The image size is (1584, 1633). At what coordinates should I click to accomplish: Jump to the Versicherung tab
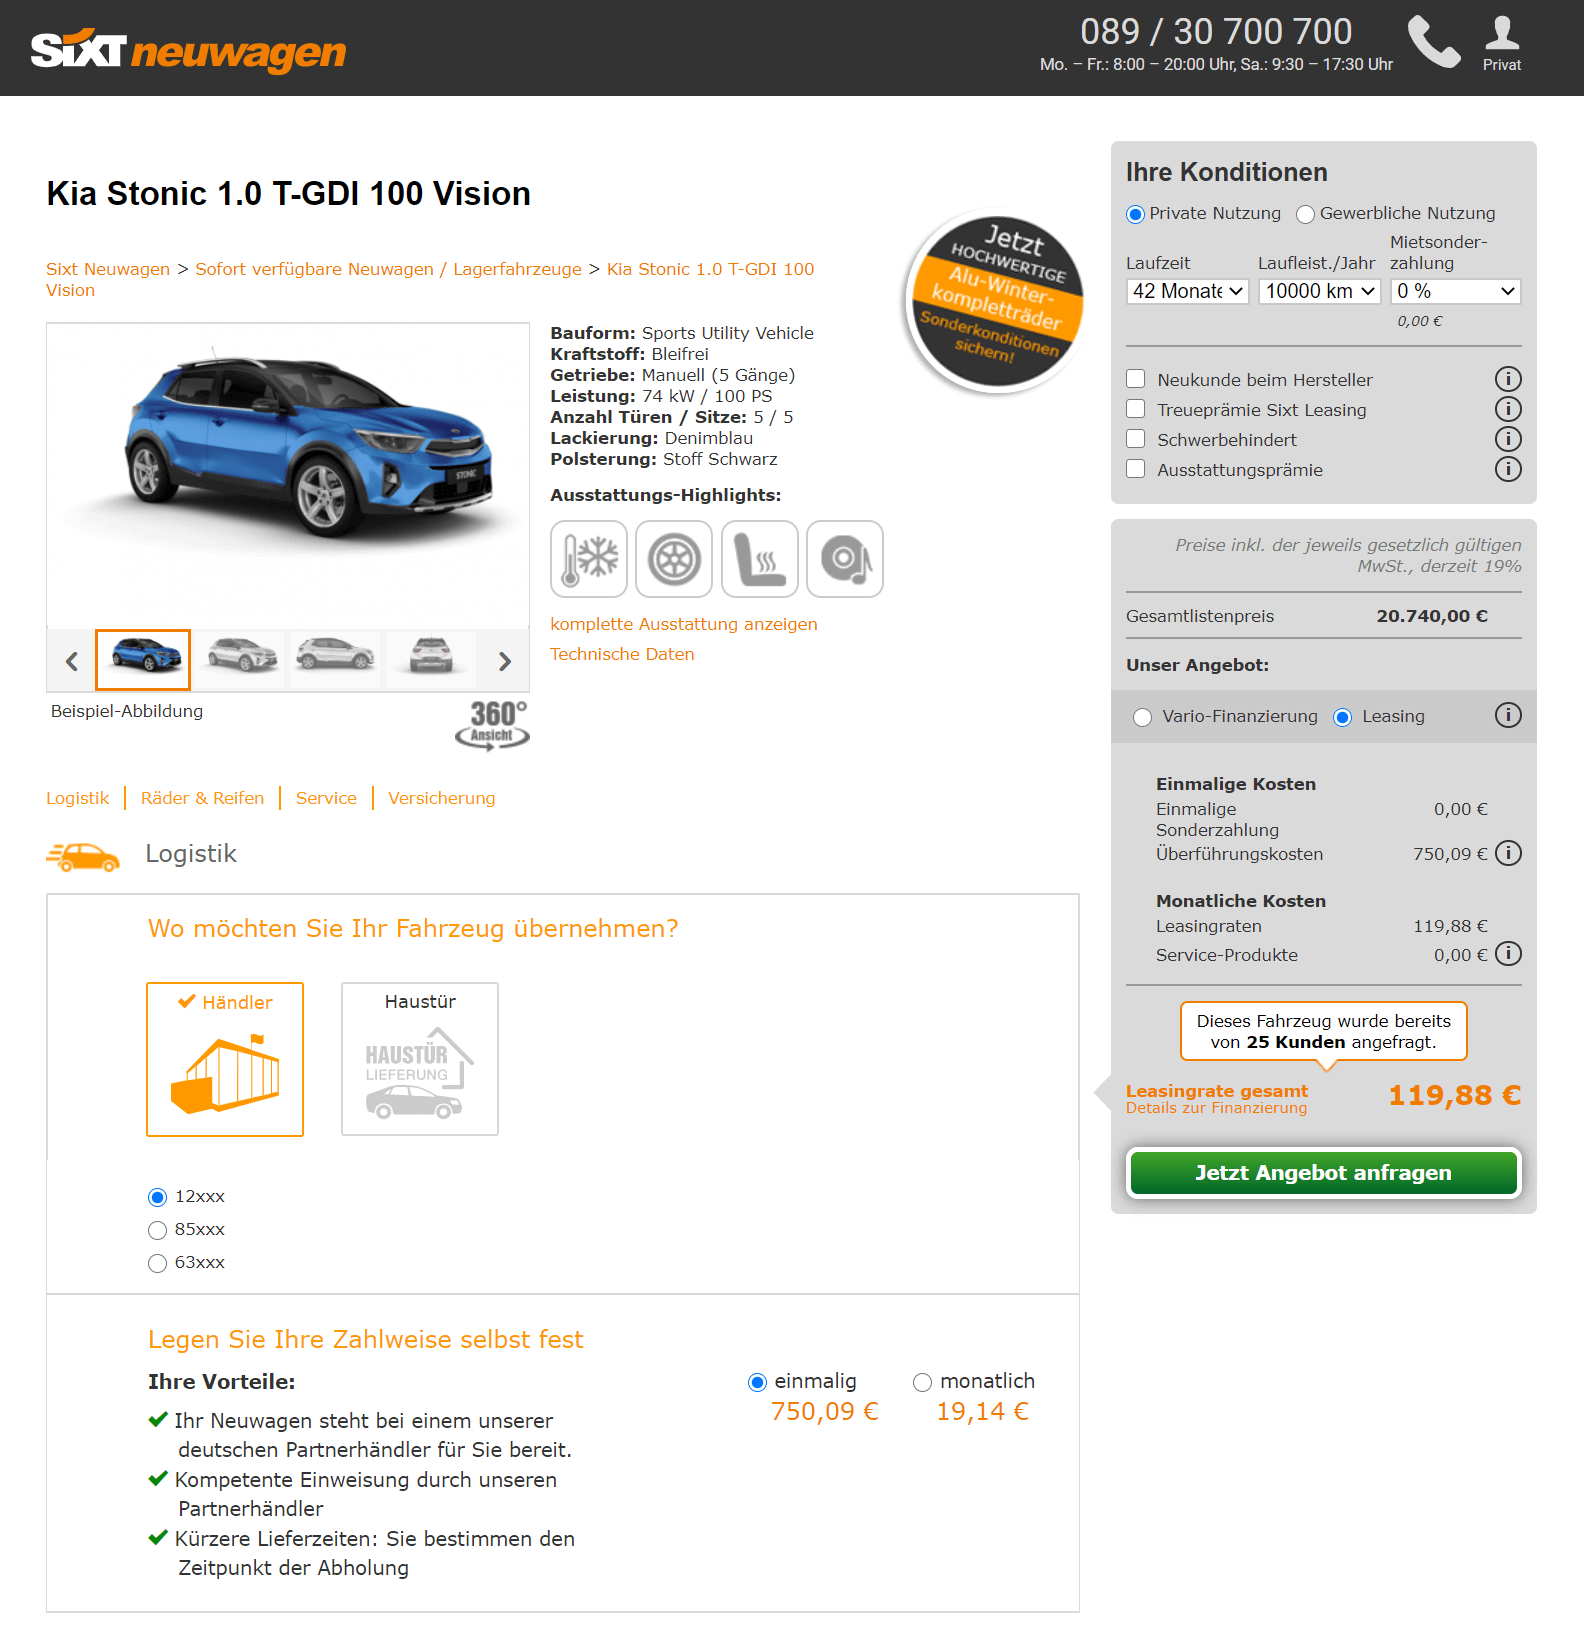[x=442, y=798]
